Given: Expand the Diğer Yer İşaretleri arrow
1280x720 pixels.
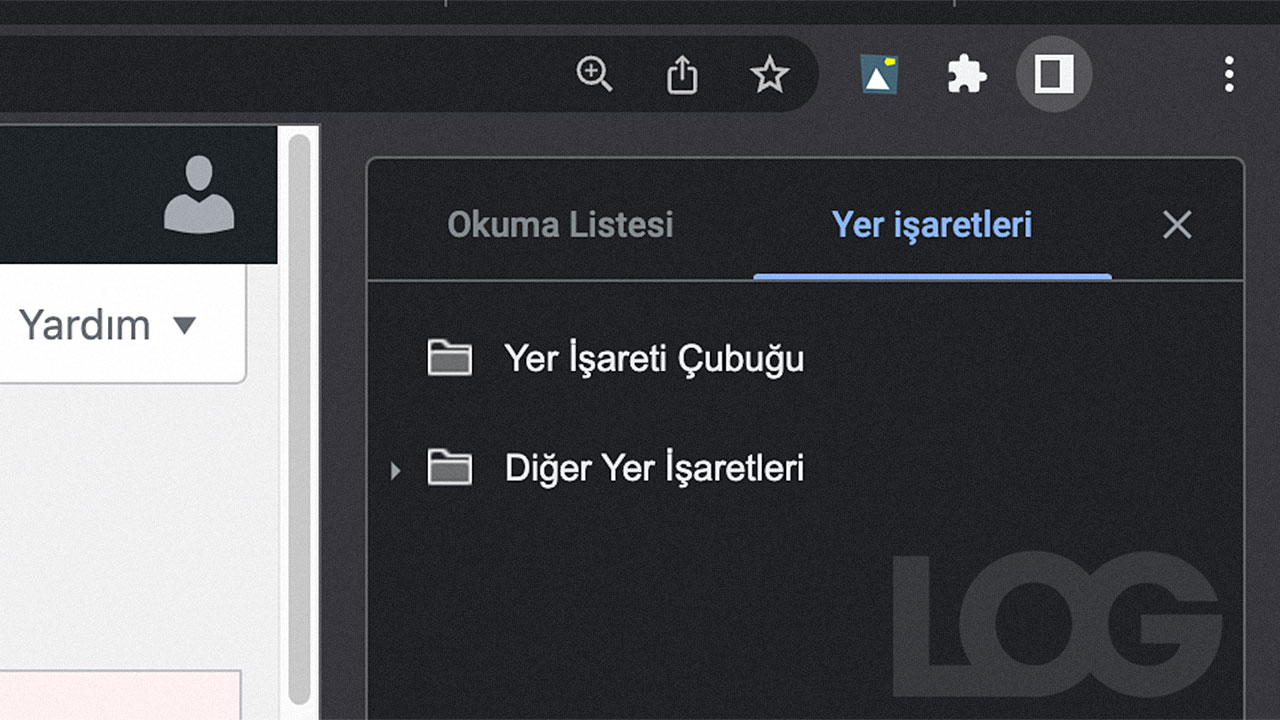Looking at the screenshot, I should (395, 469).
